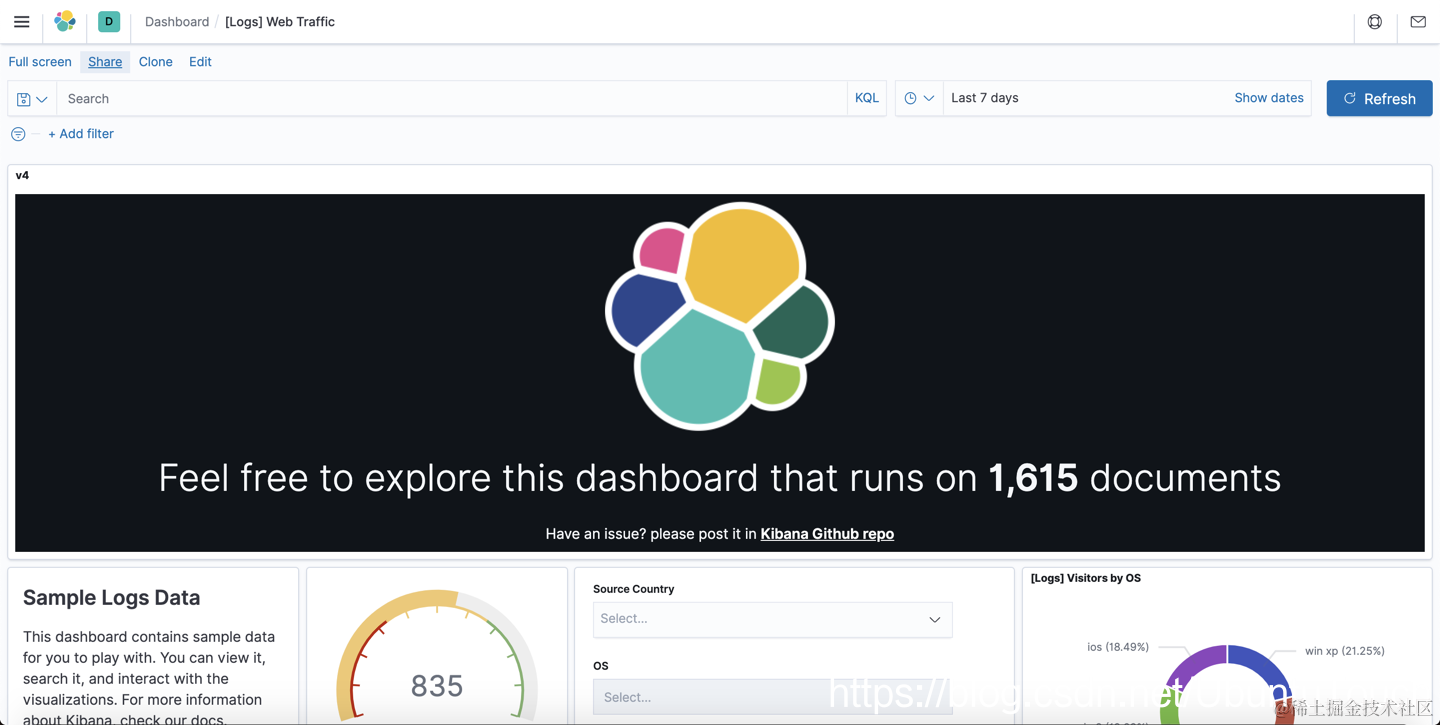Image resolution: width=1440 pixels, height=725 pixels.
Task: Open the newsfeed mail icon
Action: [x=1418, y=21]
